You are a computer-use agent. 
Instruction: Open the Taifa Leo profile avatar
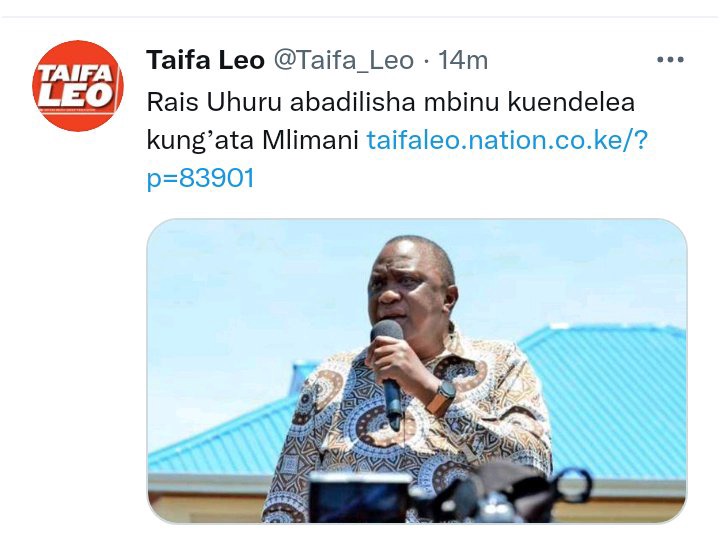(x=78, y=86)
